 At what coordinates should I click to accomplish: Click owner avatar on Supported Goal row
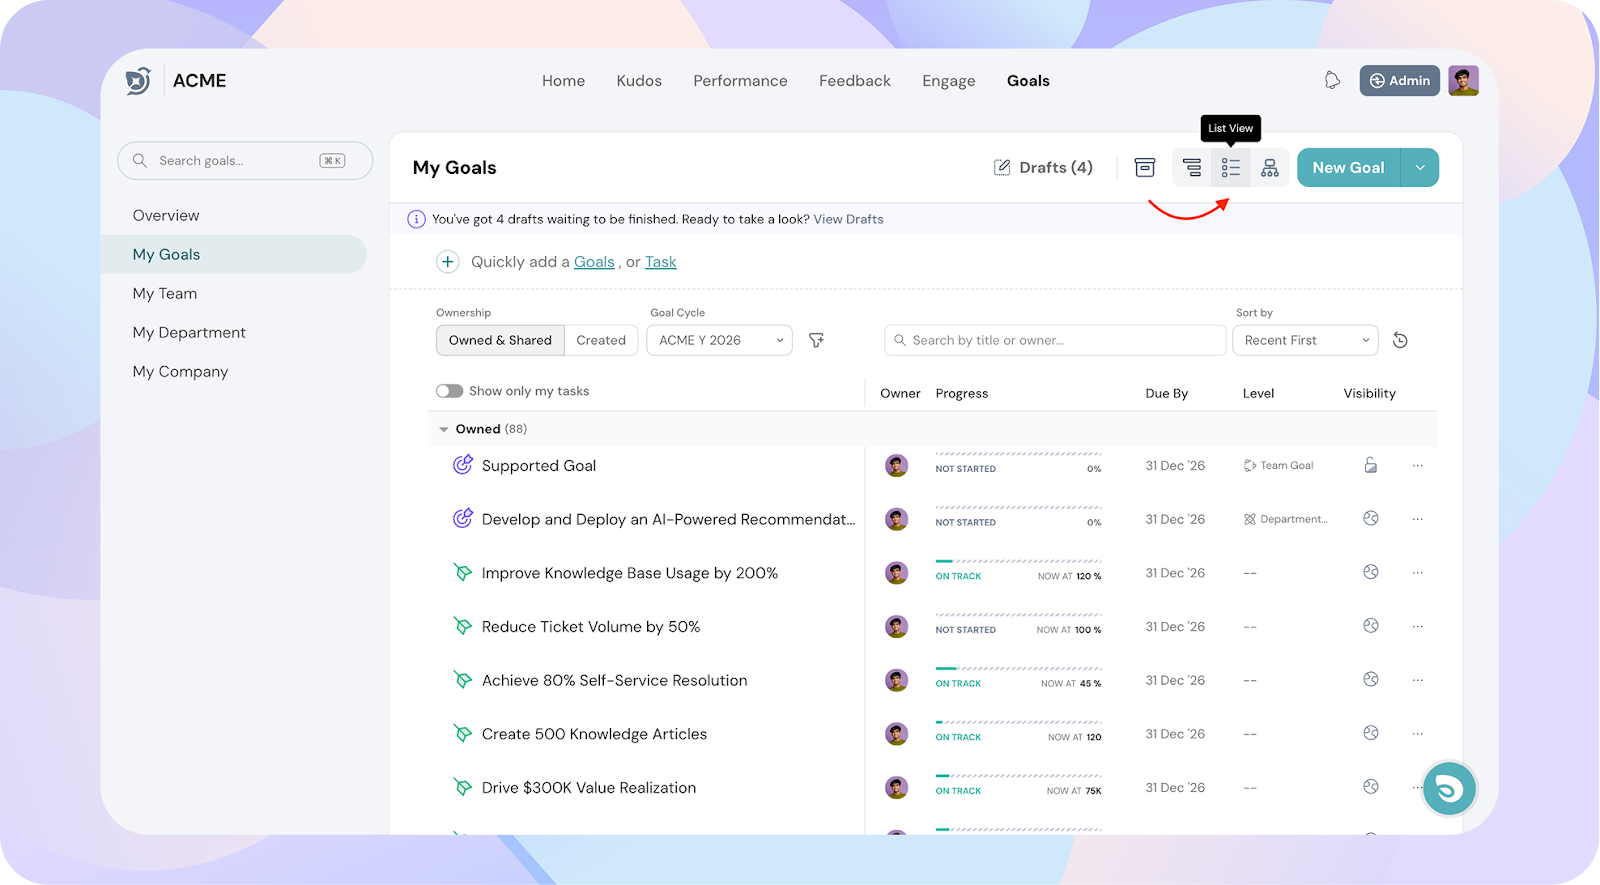[x=897, y=466]
